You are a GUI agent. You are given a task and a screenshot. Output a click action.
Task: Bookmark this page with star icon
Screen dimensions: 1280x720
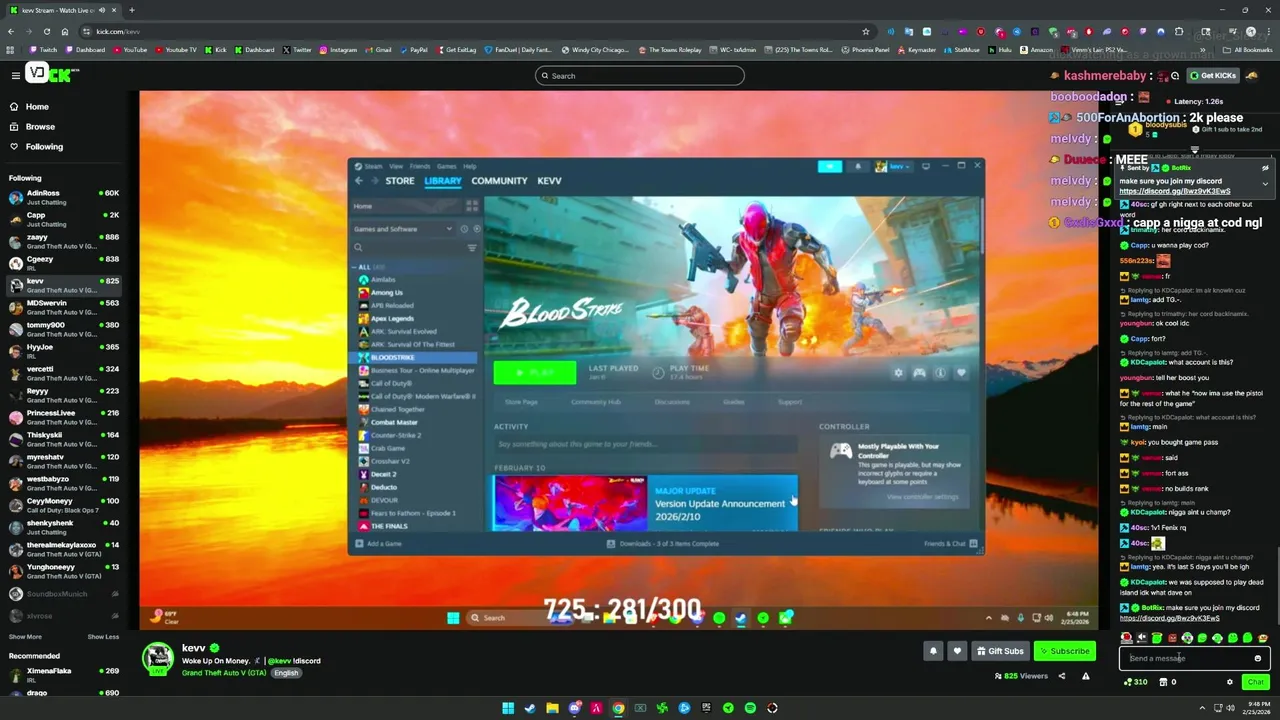(865, 31)
